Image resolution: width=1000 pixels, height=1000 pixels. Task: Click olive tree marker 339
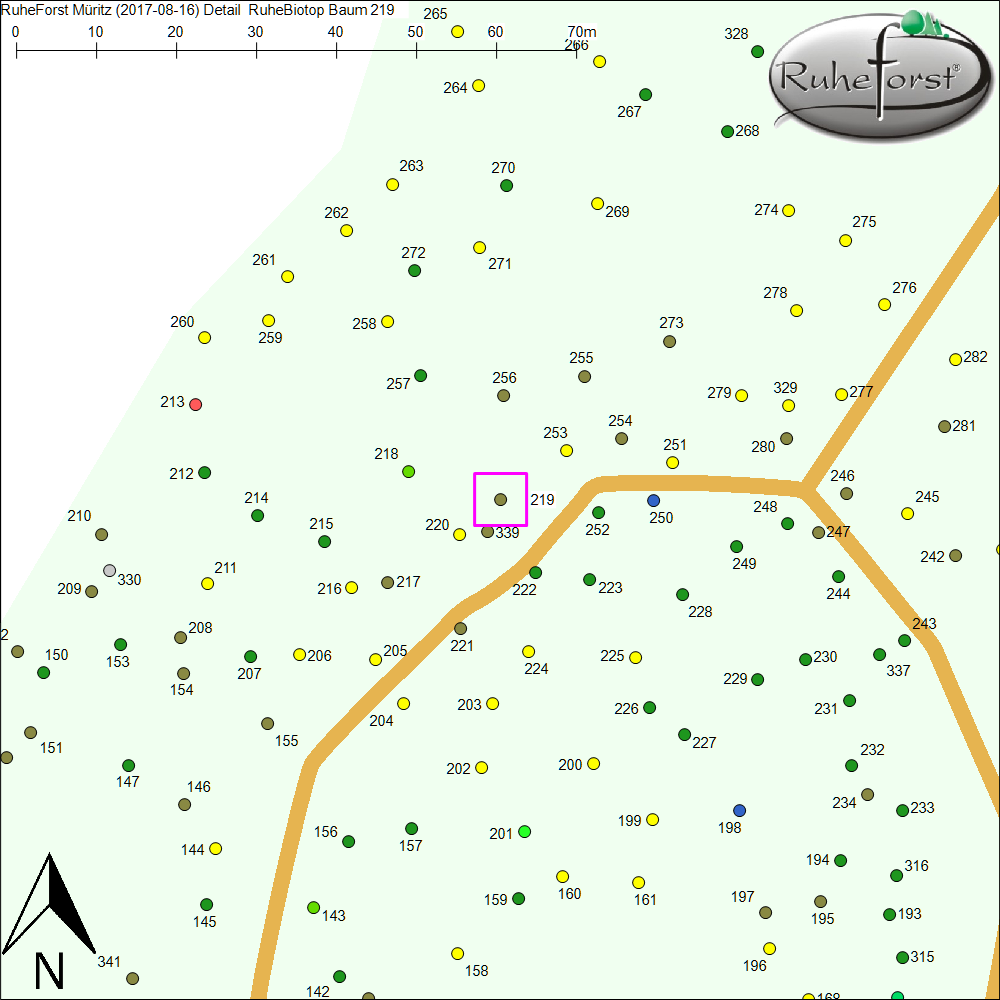[x=488, y=532]
